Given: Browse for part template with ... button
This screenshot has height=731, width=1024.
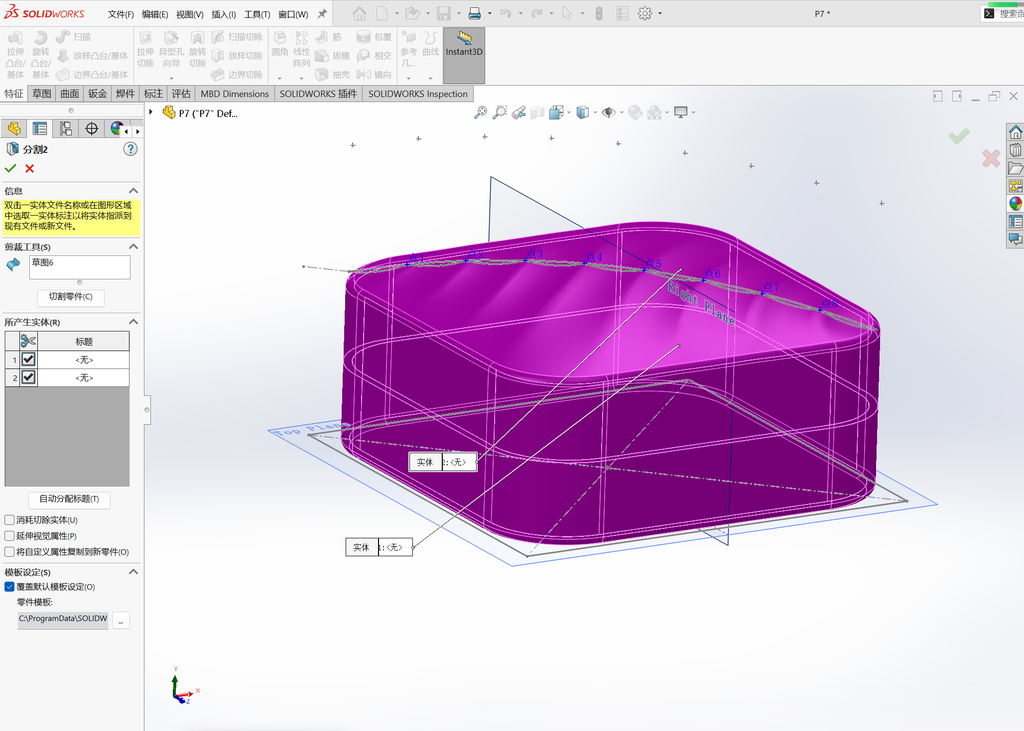Looking at the screenshot, I should pos(121,620).
